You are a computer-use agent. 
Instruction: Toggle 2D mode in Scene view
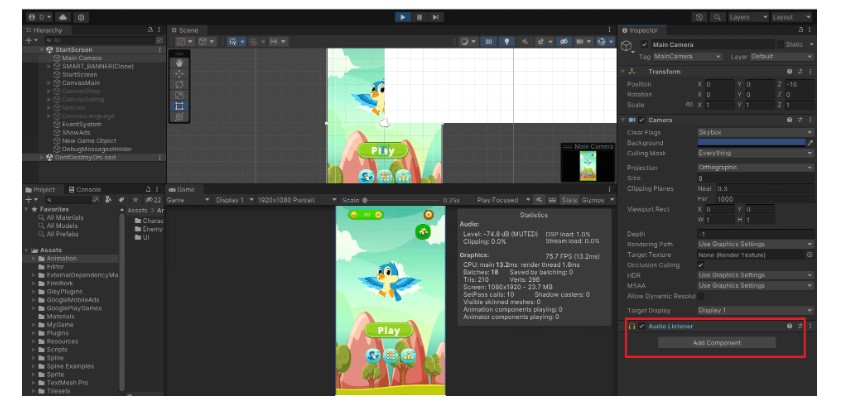click(x=489, y=42)
